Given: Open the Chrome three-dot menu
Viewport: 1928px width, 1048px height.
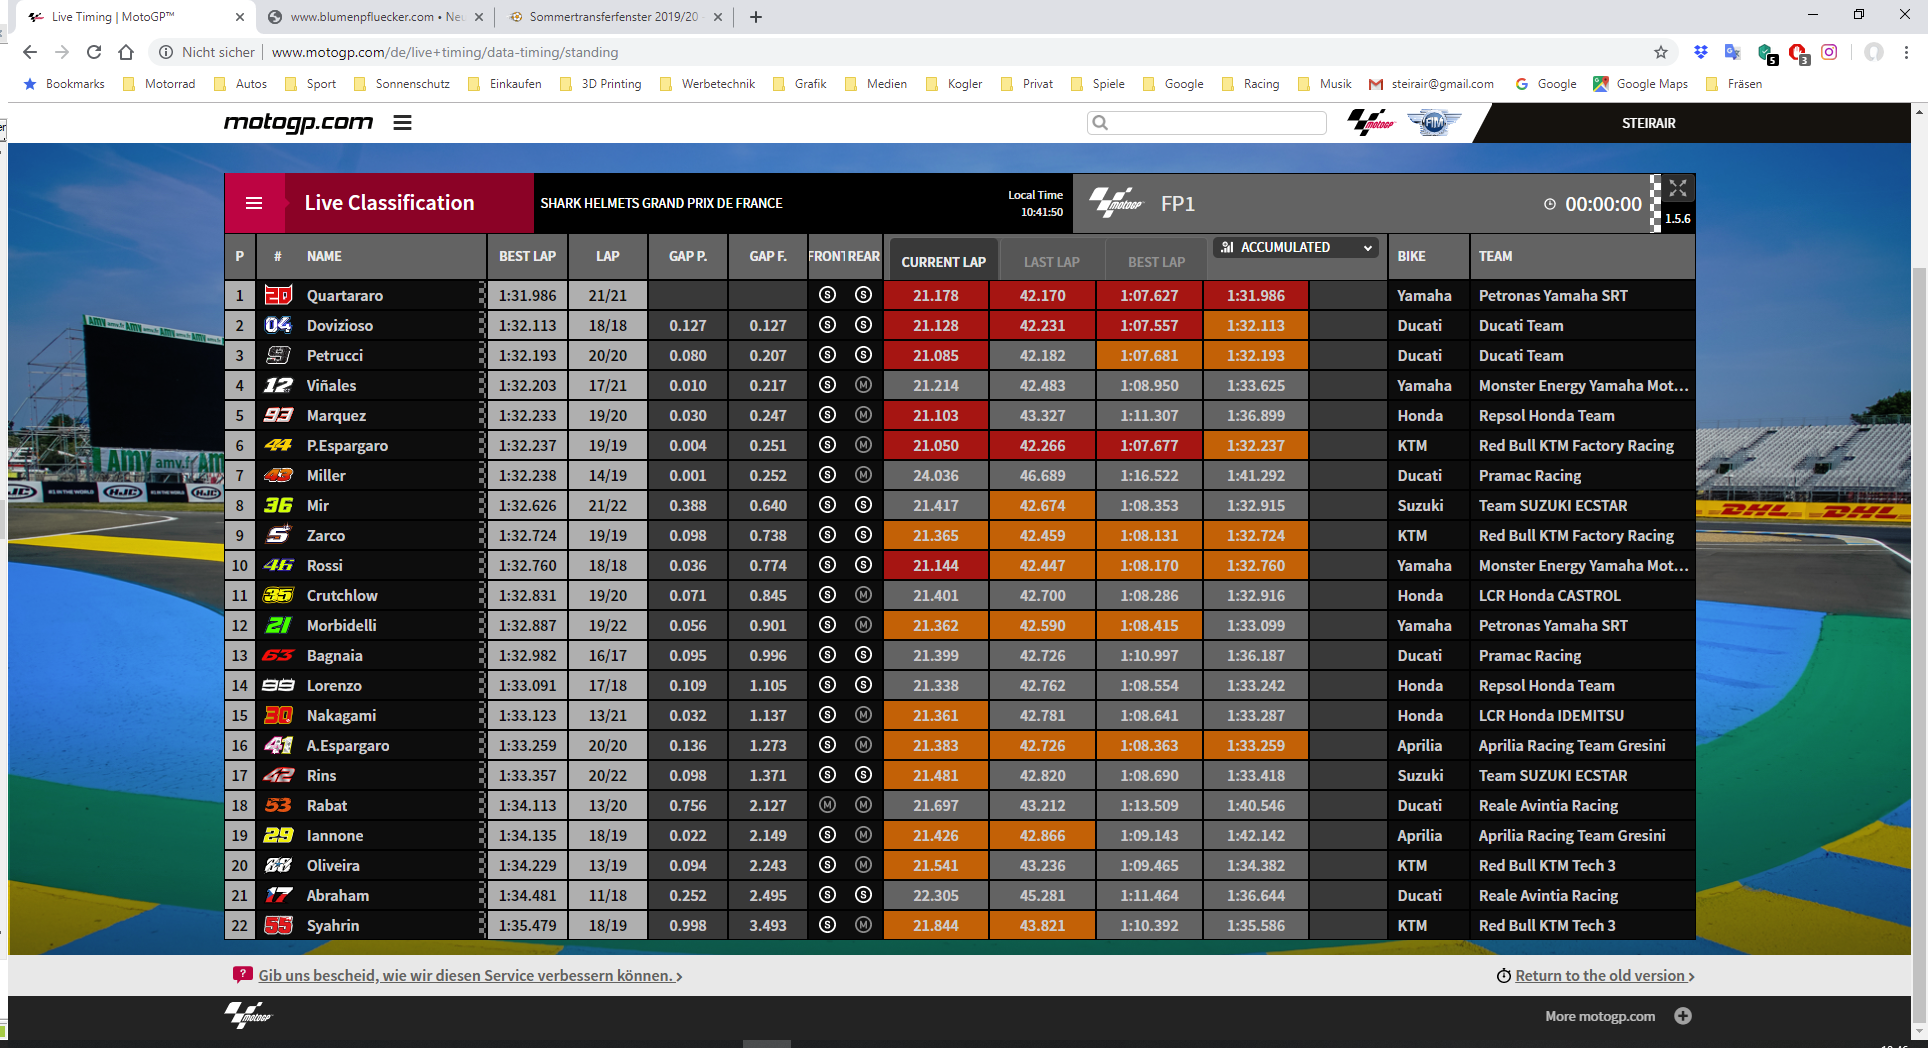Looking at the screenshot, I should (1906, 52).
